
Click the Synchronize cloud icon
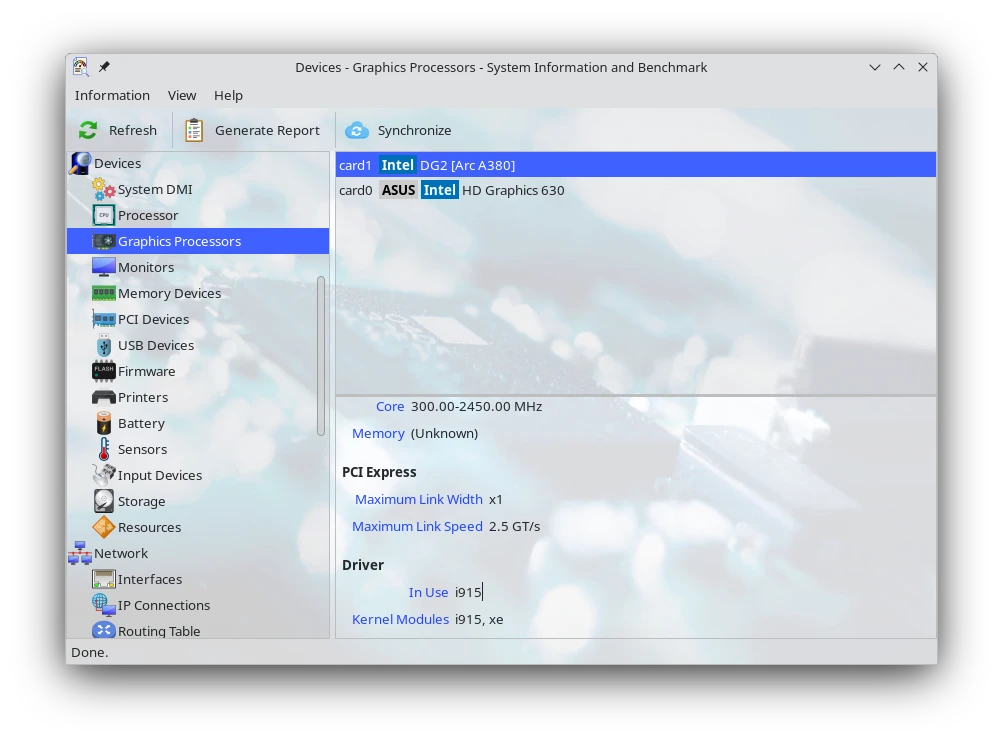click(x=357, y=130)
